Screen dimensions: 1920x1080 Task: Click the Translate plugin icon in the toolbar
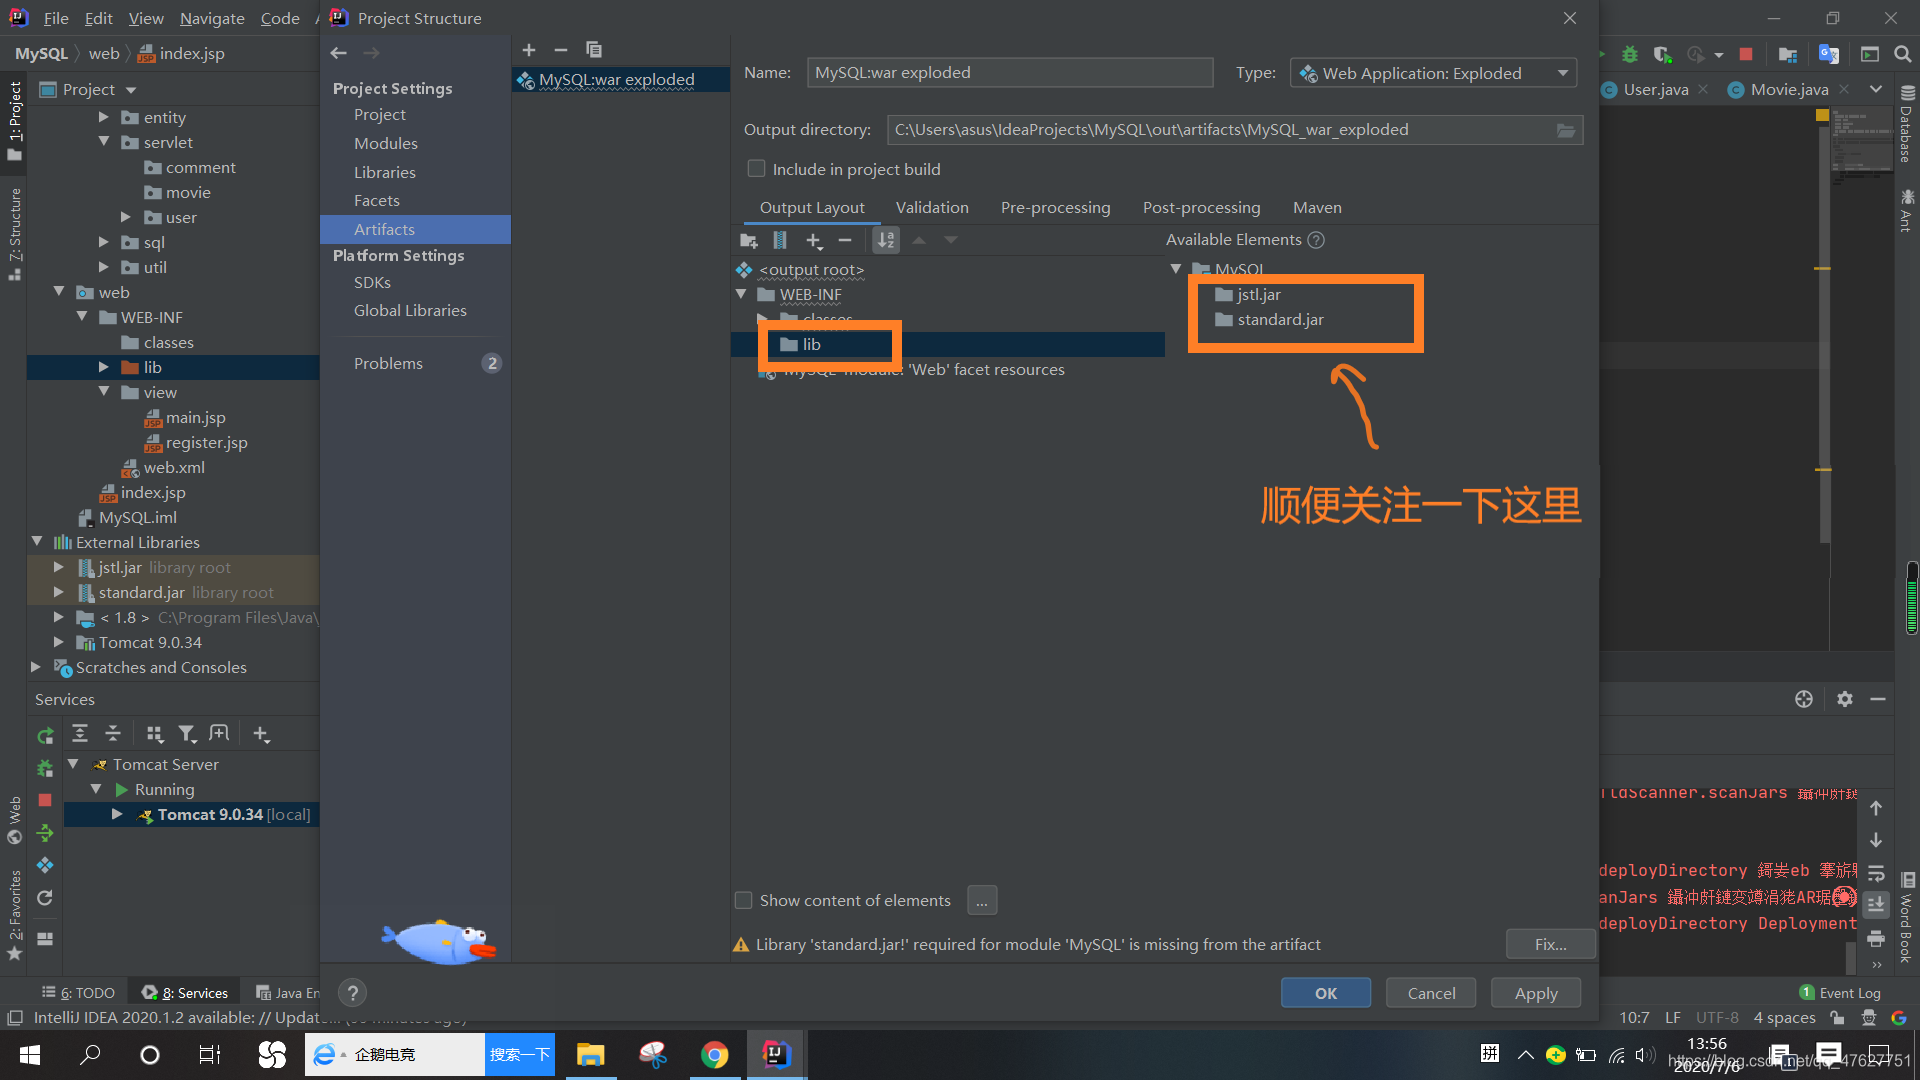[1829, 54]
